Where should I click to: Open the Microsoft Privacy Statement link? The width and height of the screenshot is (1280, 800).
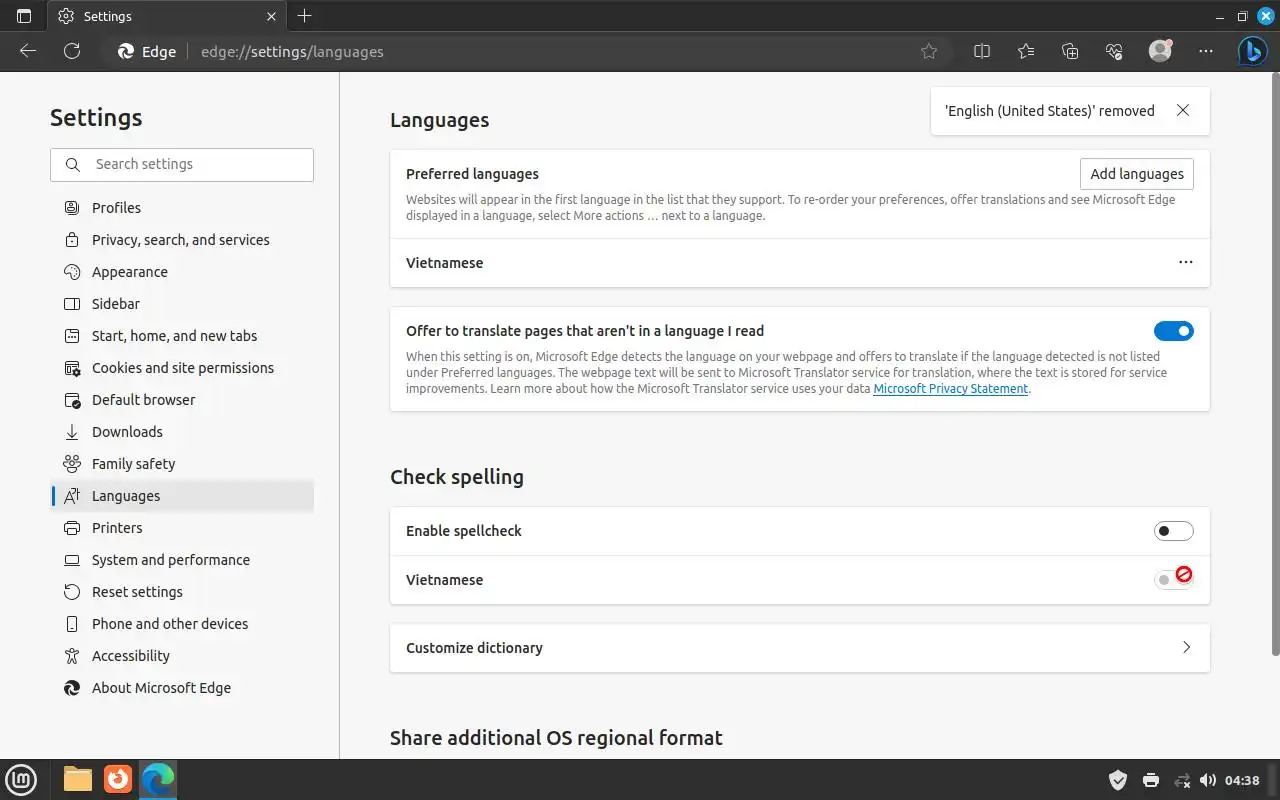(950, 389)
